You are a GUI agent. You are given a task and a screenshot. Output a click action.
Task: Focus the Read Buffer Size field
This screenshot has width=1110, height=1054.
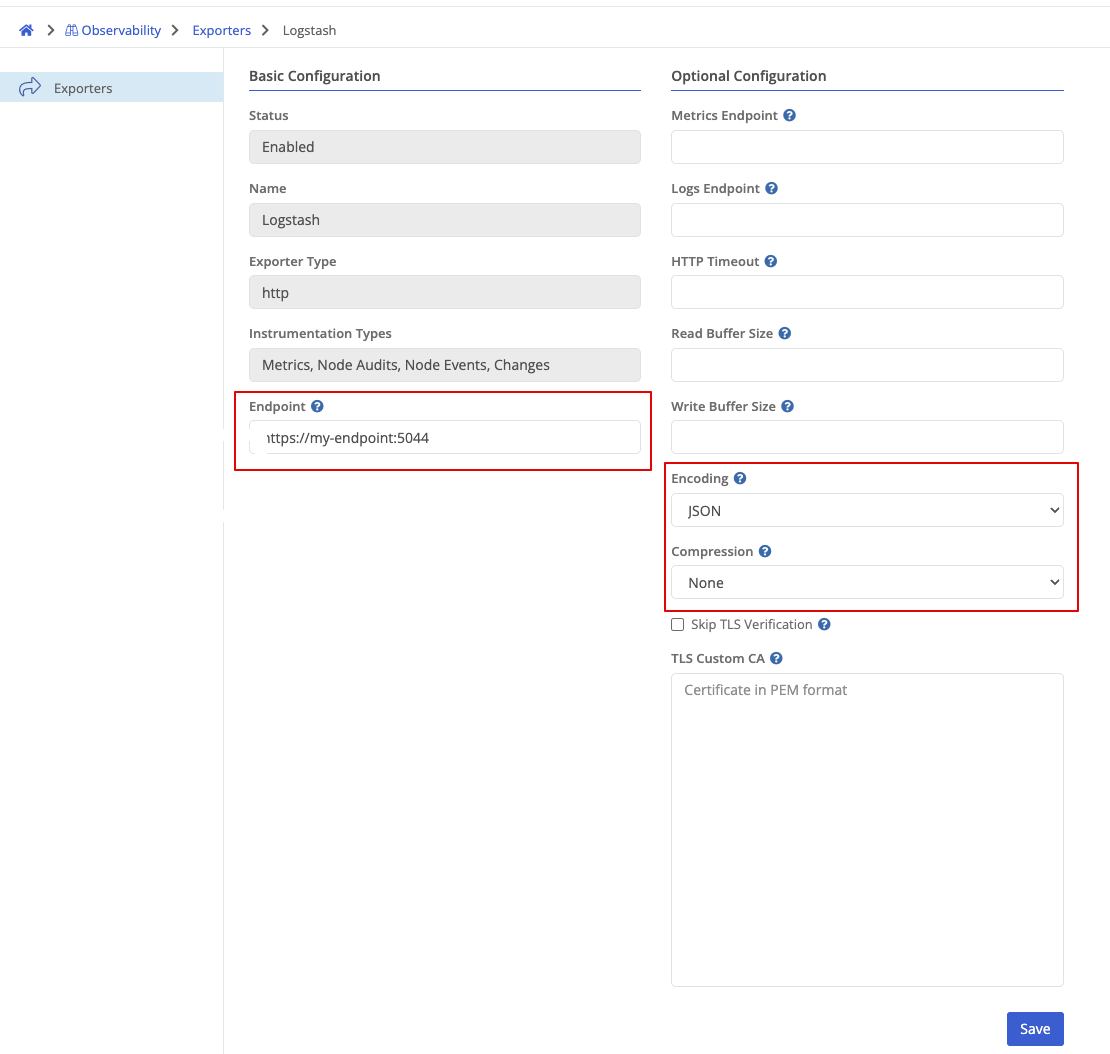867,365
